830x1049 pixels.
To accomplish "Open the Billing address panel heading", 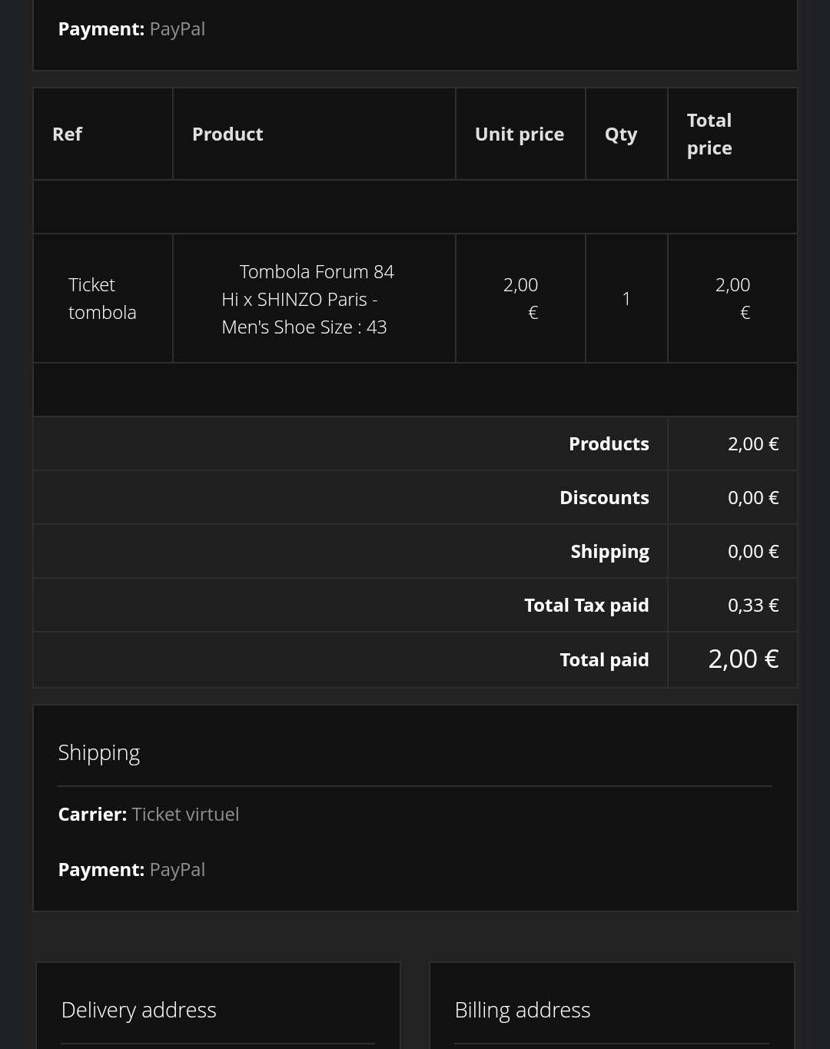I will click(x=522, y=1010).
